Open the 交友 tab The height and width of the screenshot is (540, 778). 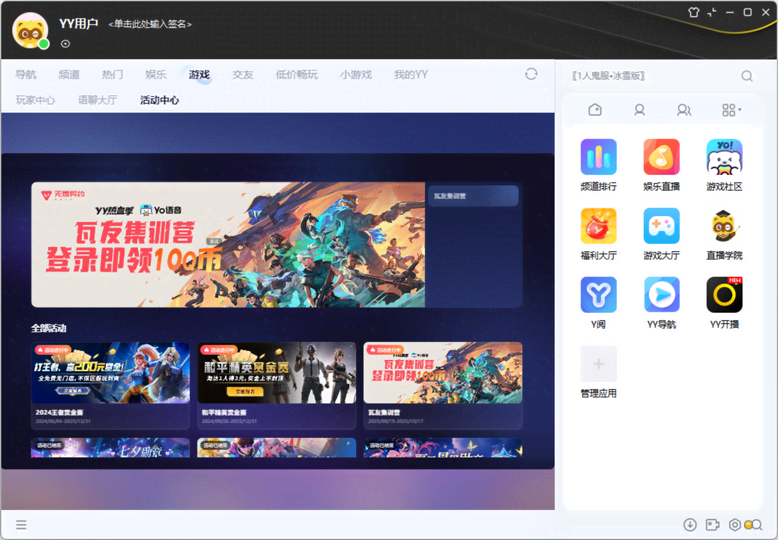(x=243, y=74)
